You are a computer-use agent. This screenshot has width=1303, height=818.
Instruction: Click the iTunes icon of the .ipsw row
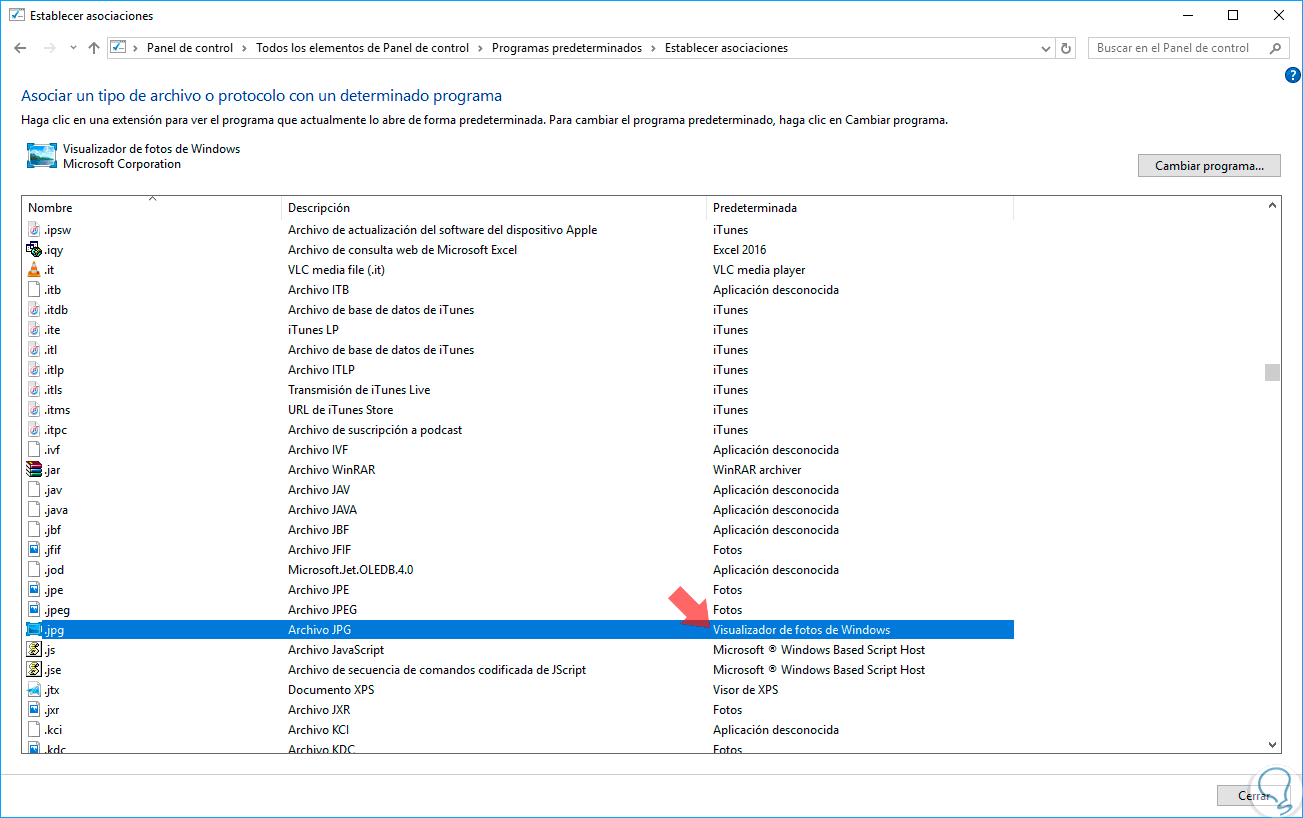point(34,230)
